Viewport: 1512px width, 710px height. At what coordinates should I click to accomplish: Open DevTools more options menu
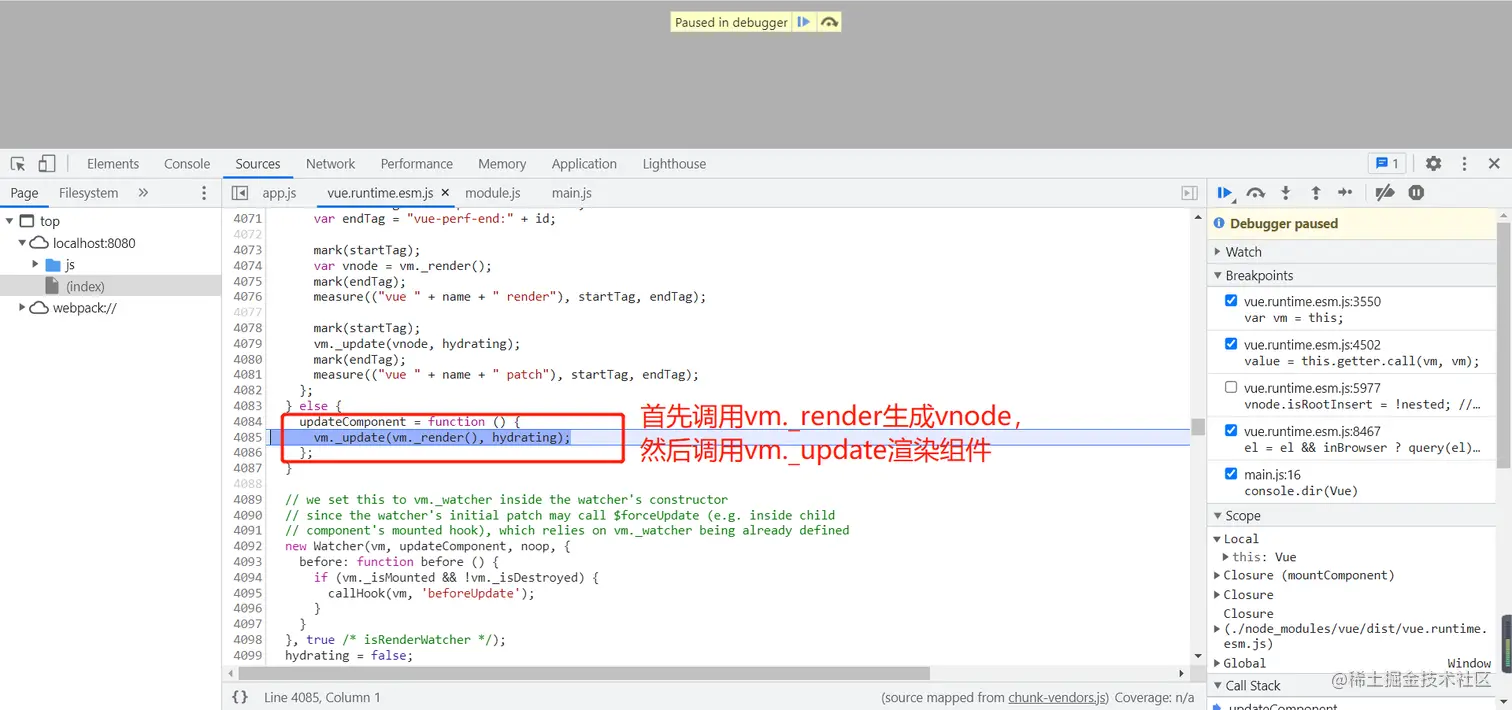[x=1464, y=164]
